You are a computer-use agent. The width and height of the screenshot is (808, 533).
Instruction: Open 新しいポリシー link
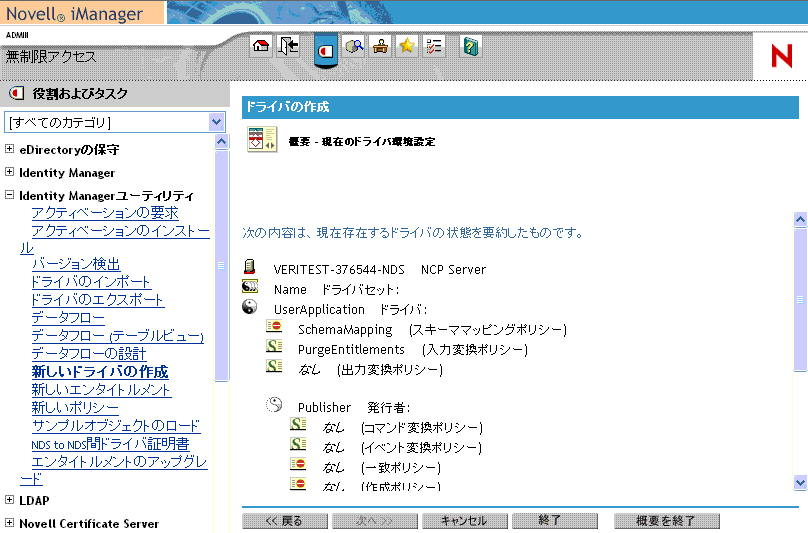[x=75, y=408]
